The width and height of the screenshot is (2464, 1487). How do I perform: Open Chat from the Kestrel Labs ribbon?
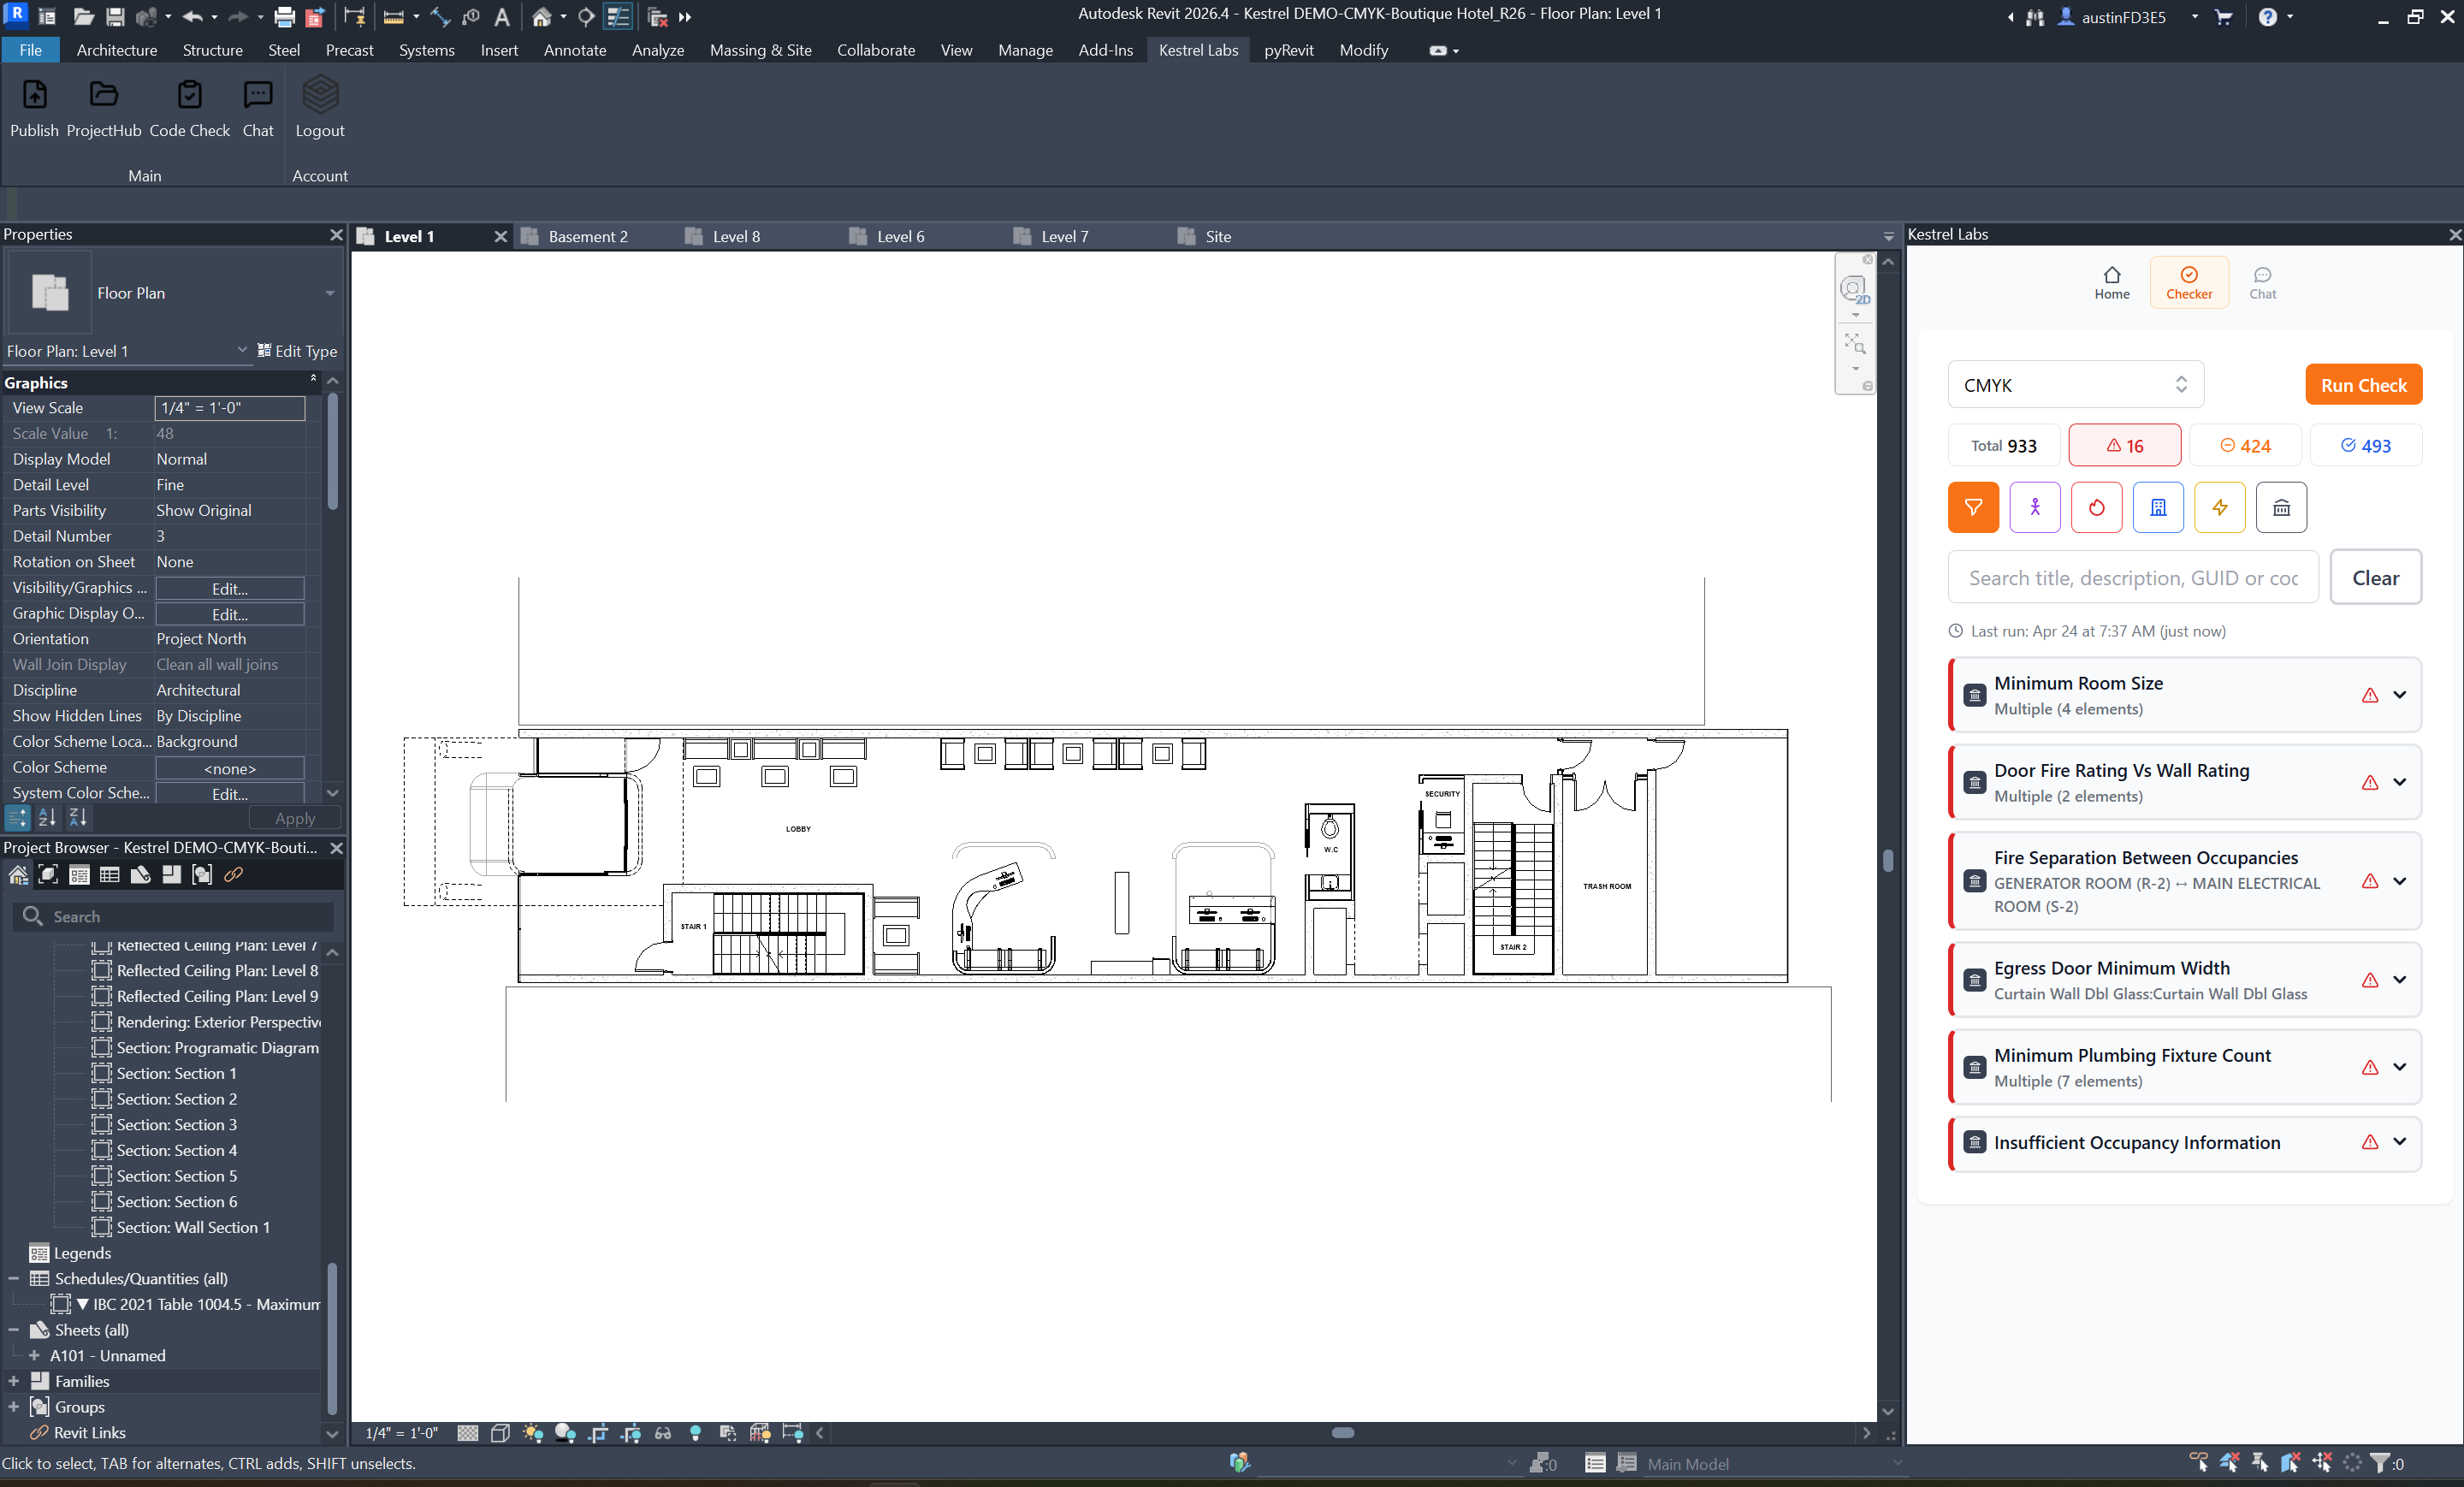click(258, 108)
